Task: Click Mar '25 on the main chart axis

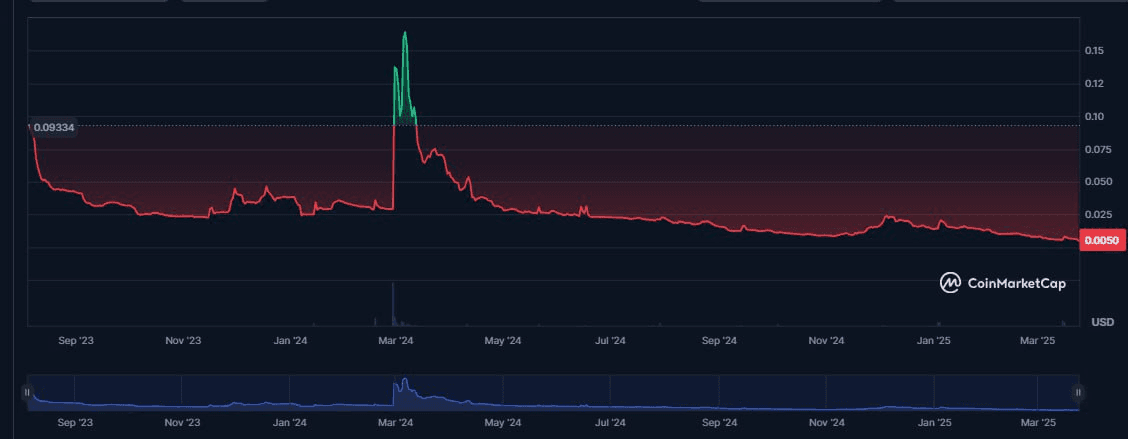Action: pyautogui.click(x=1038, y=340)
